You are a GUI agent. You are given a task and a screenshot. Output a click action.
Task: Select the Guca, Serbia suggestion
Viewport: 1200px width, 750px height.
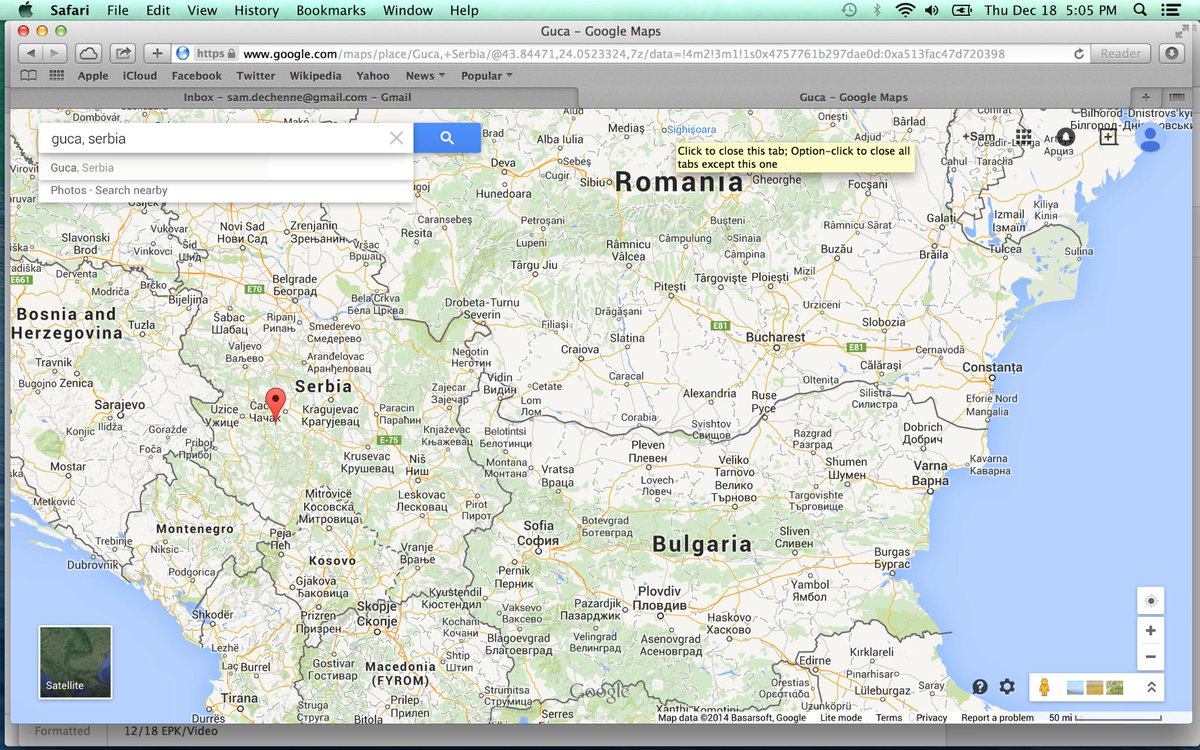point(226,168)
